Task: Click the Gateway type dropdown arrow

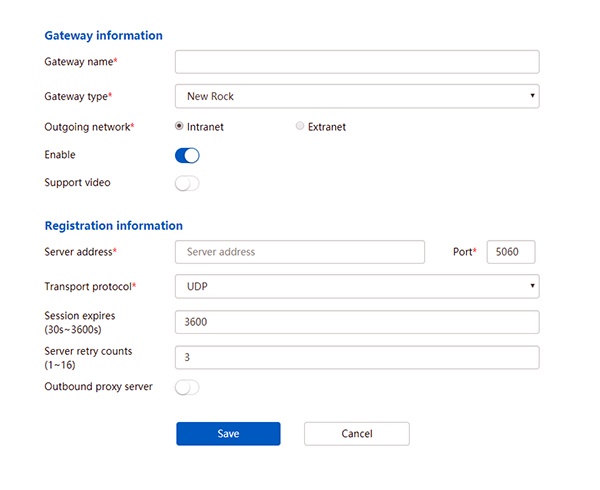Action: pyautogui.click(x=532, y=96)
